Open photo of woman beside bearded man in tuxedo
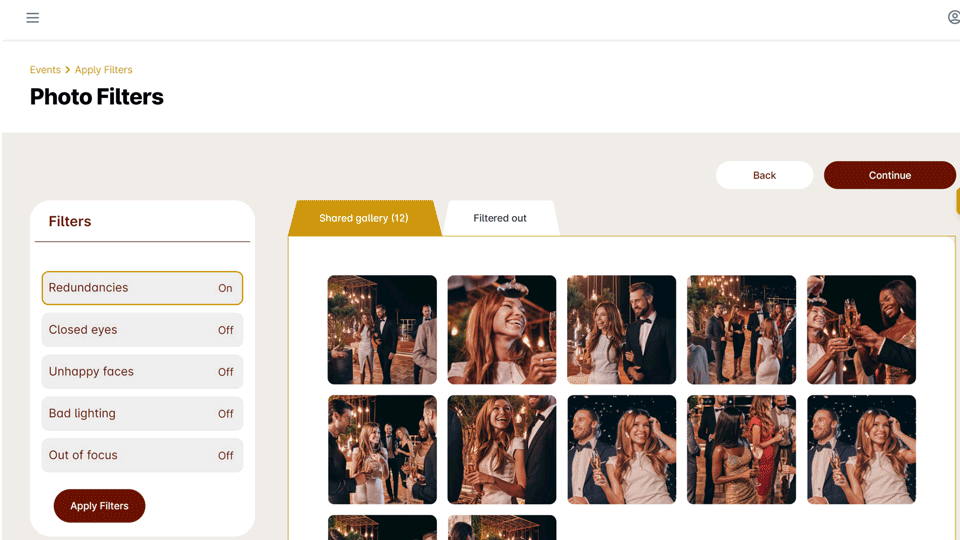This screenshot has height=540, width=960. [x=621, y=330]
